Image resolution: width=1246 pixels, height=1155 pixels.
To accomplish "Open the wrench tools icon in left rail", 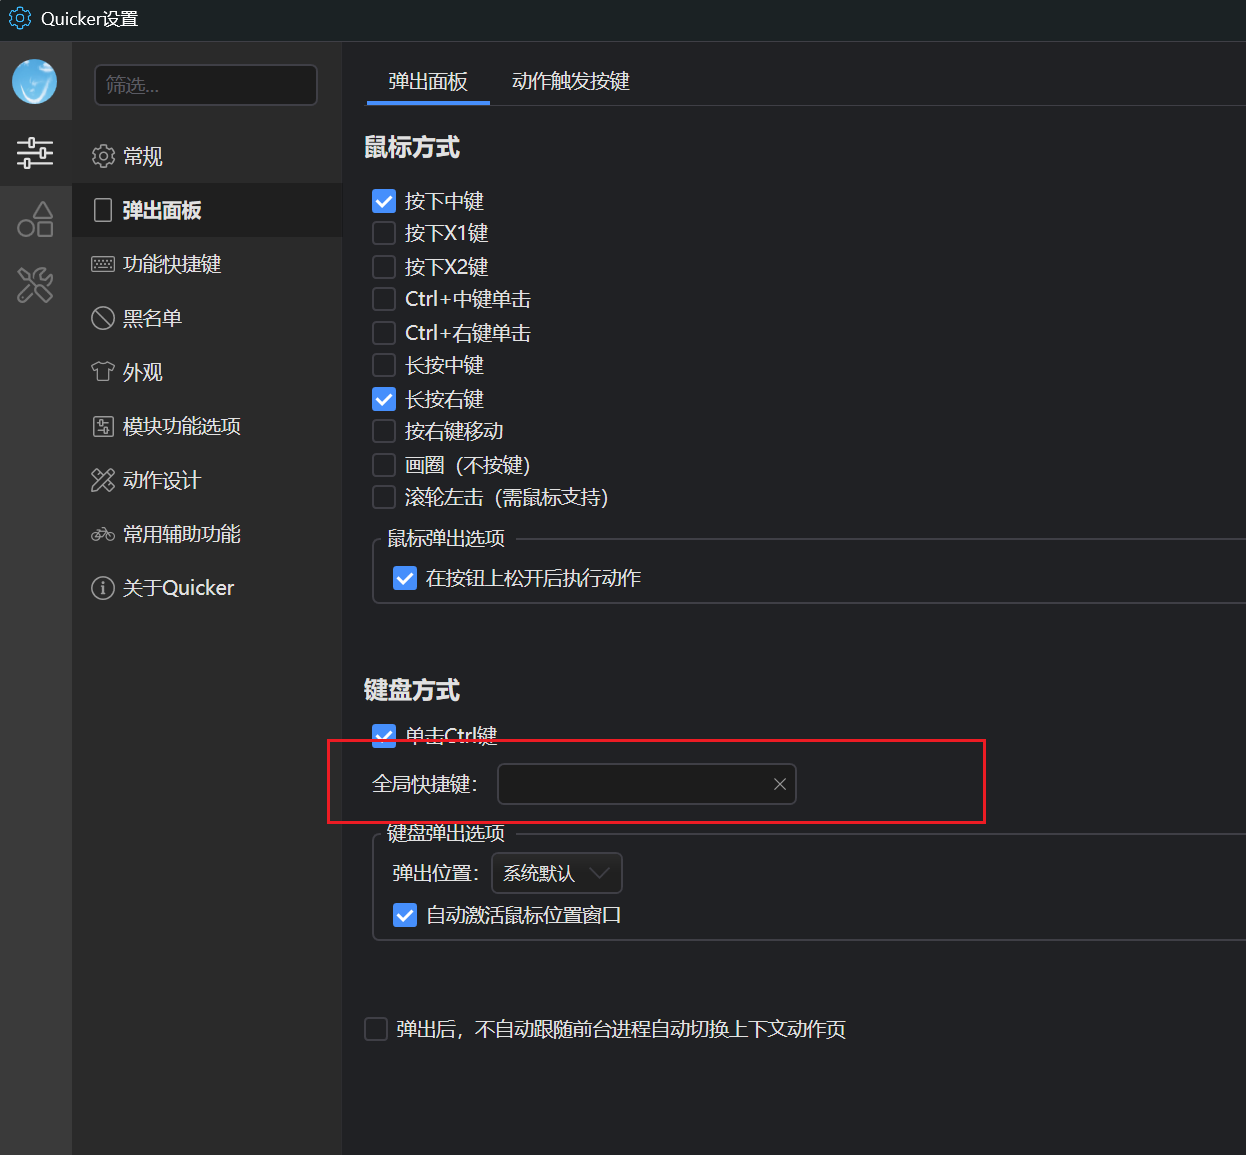I will pos(35,285).
